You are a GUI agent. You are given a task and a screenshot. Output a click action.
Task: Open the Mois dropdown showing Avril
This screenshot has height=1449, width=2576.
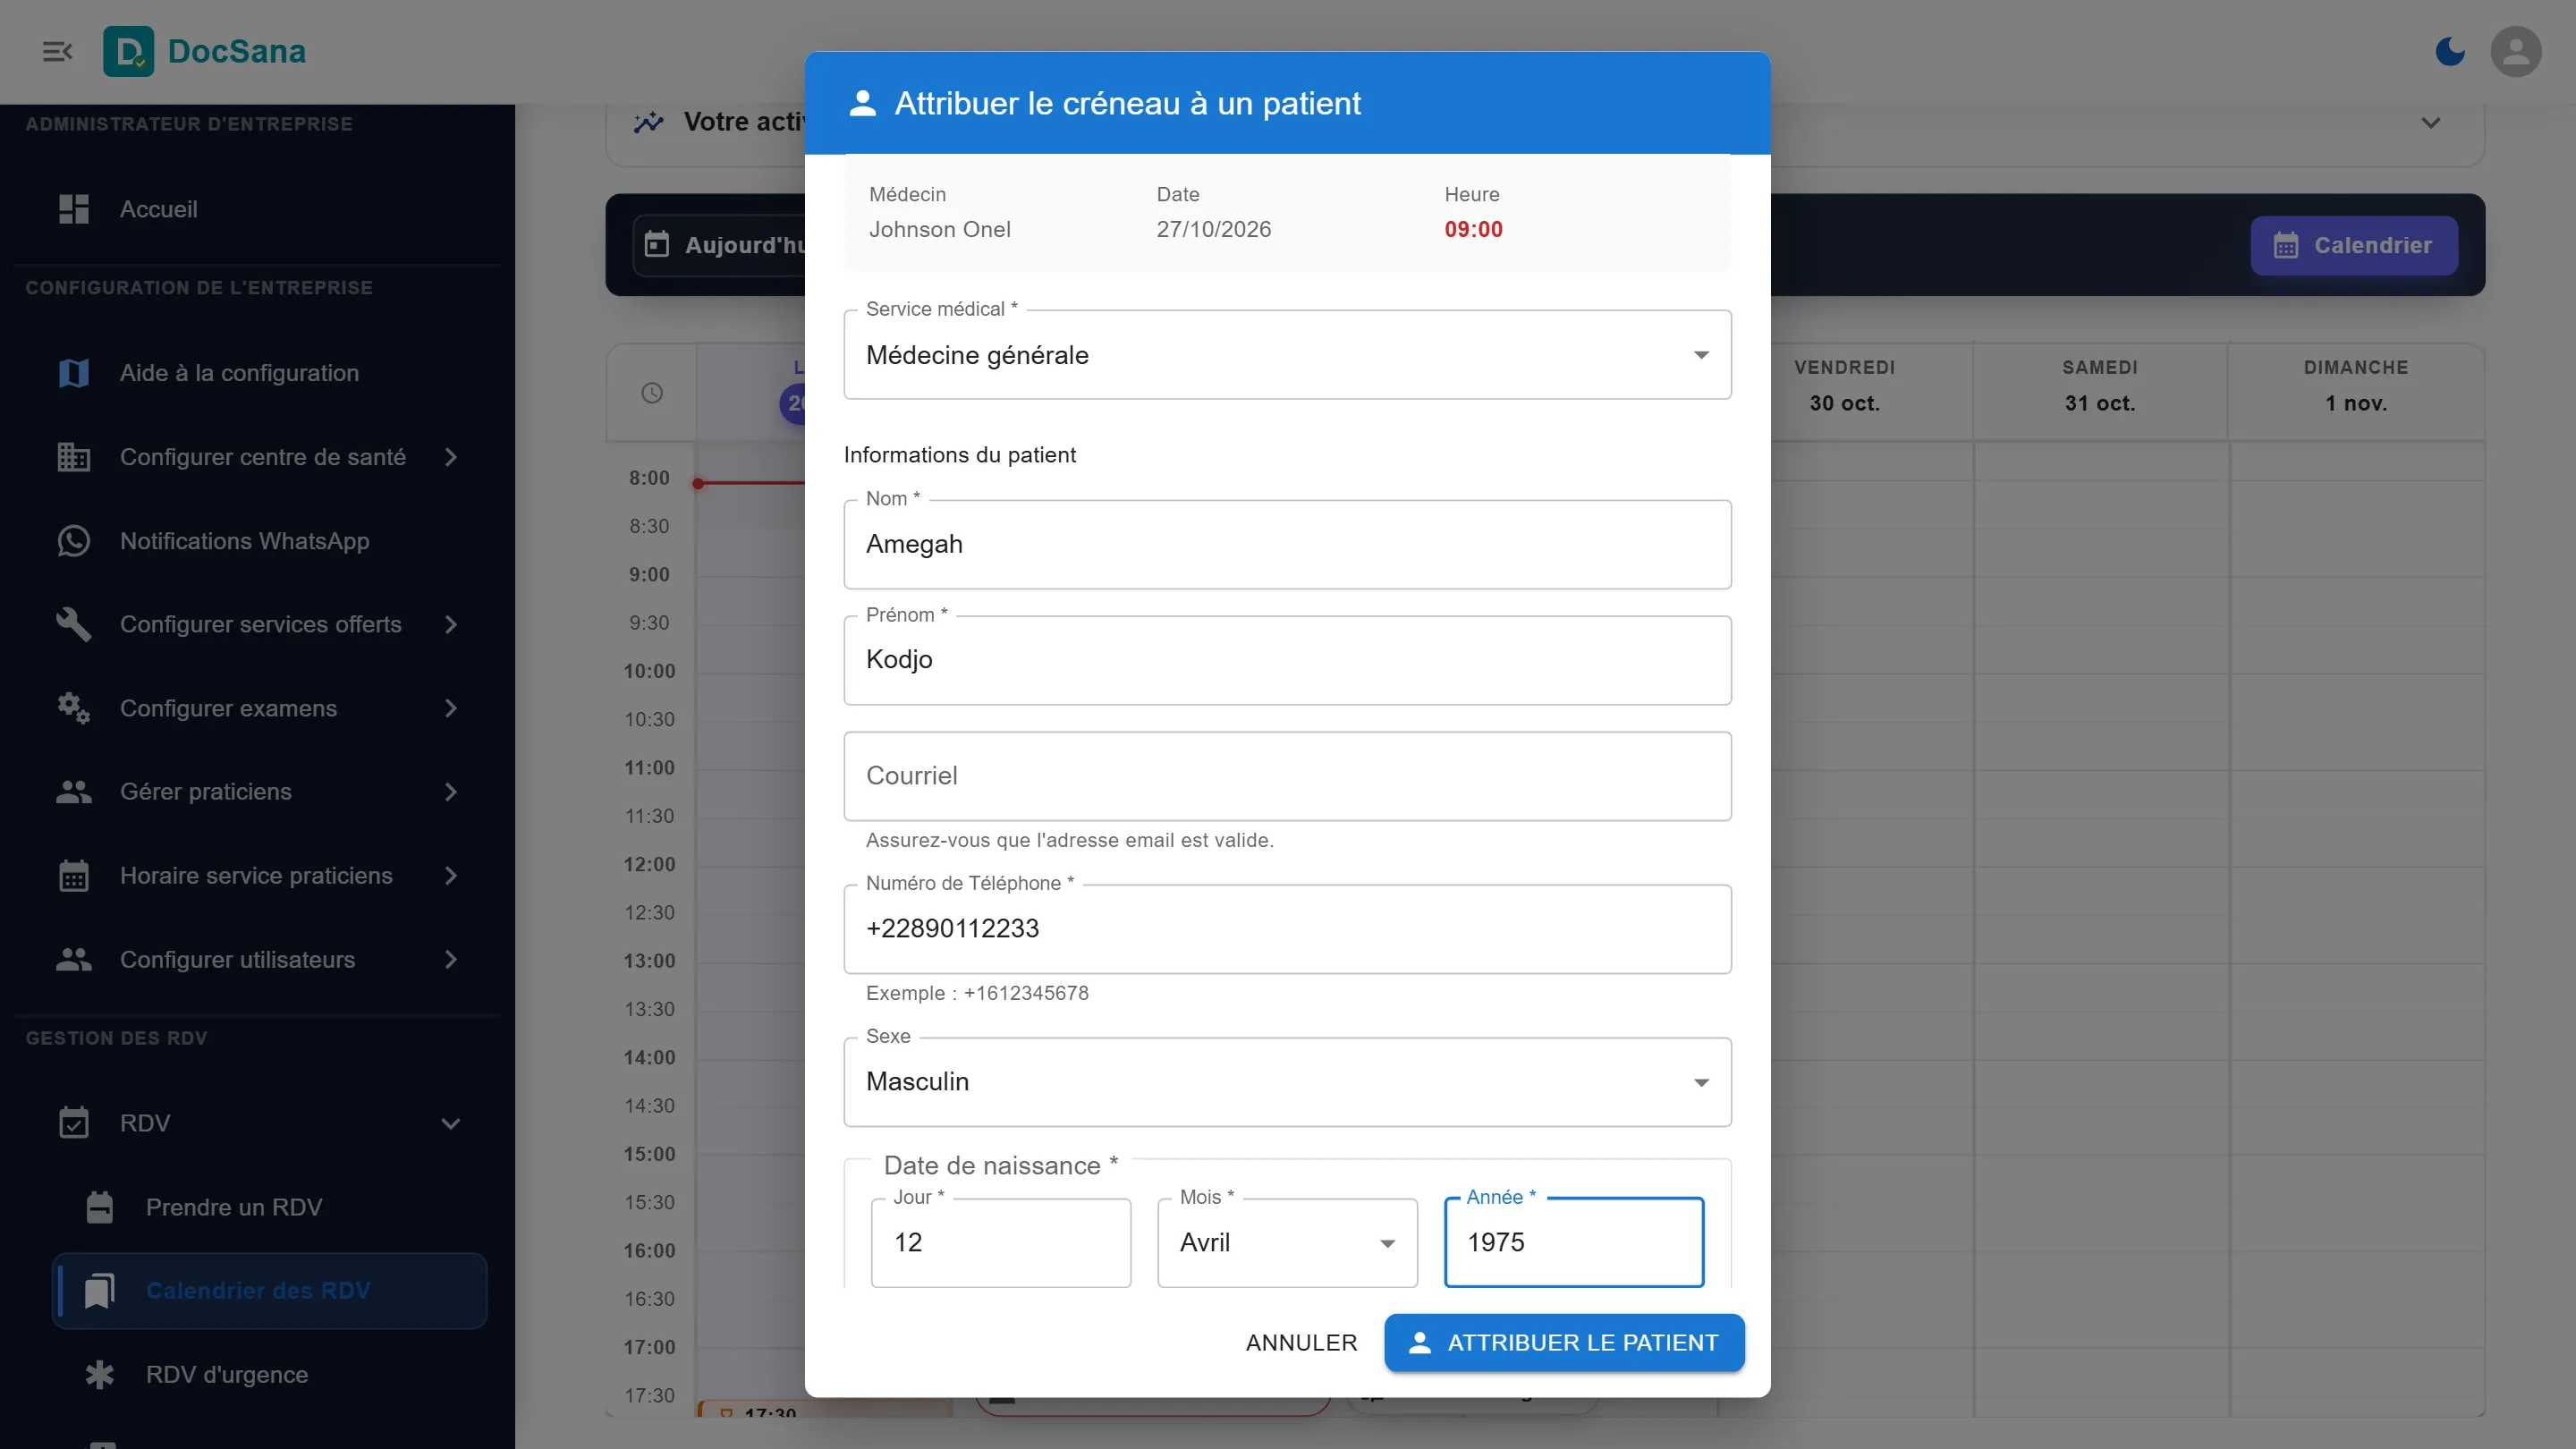click(1287, 1242)
